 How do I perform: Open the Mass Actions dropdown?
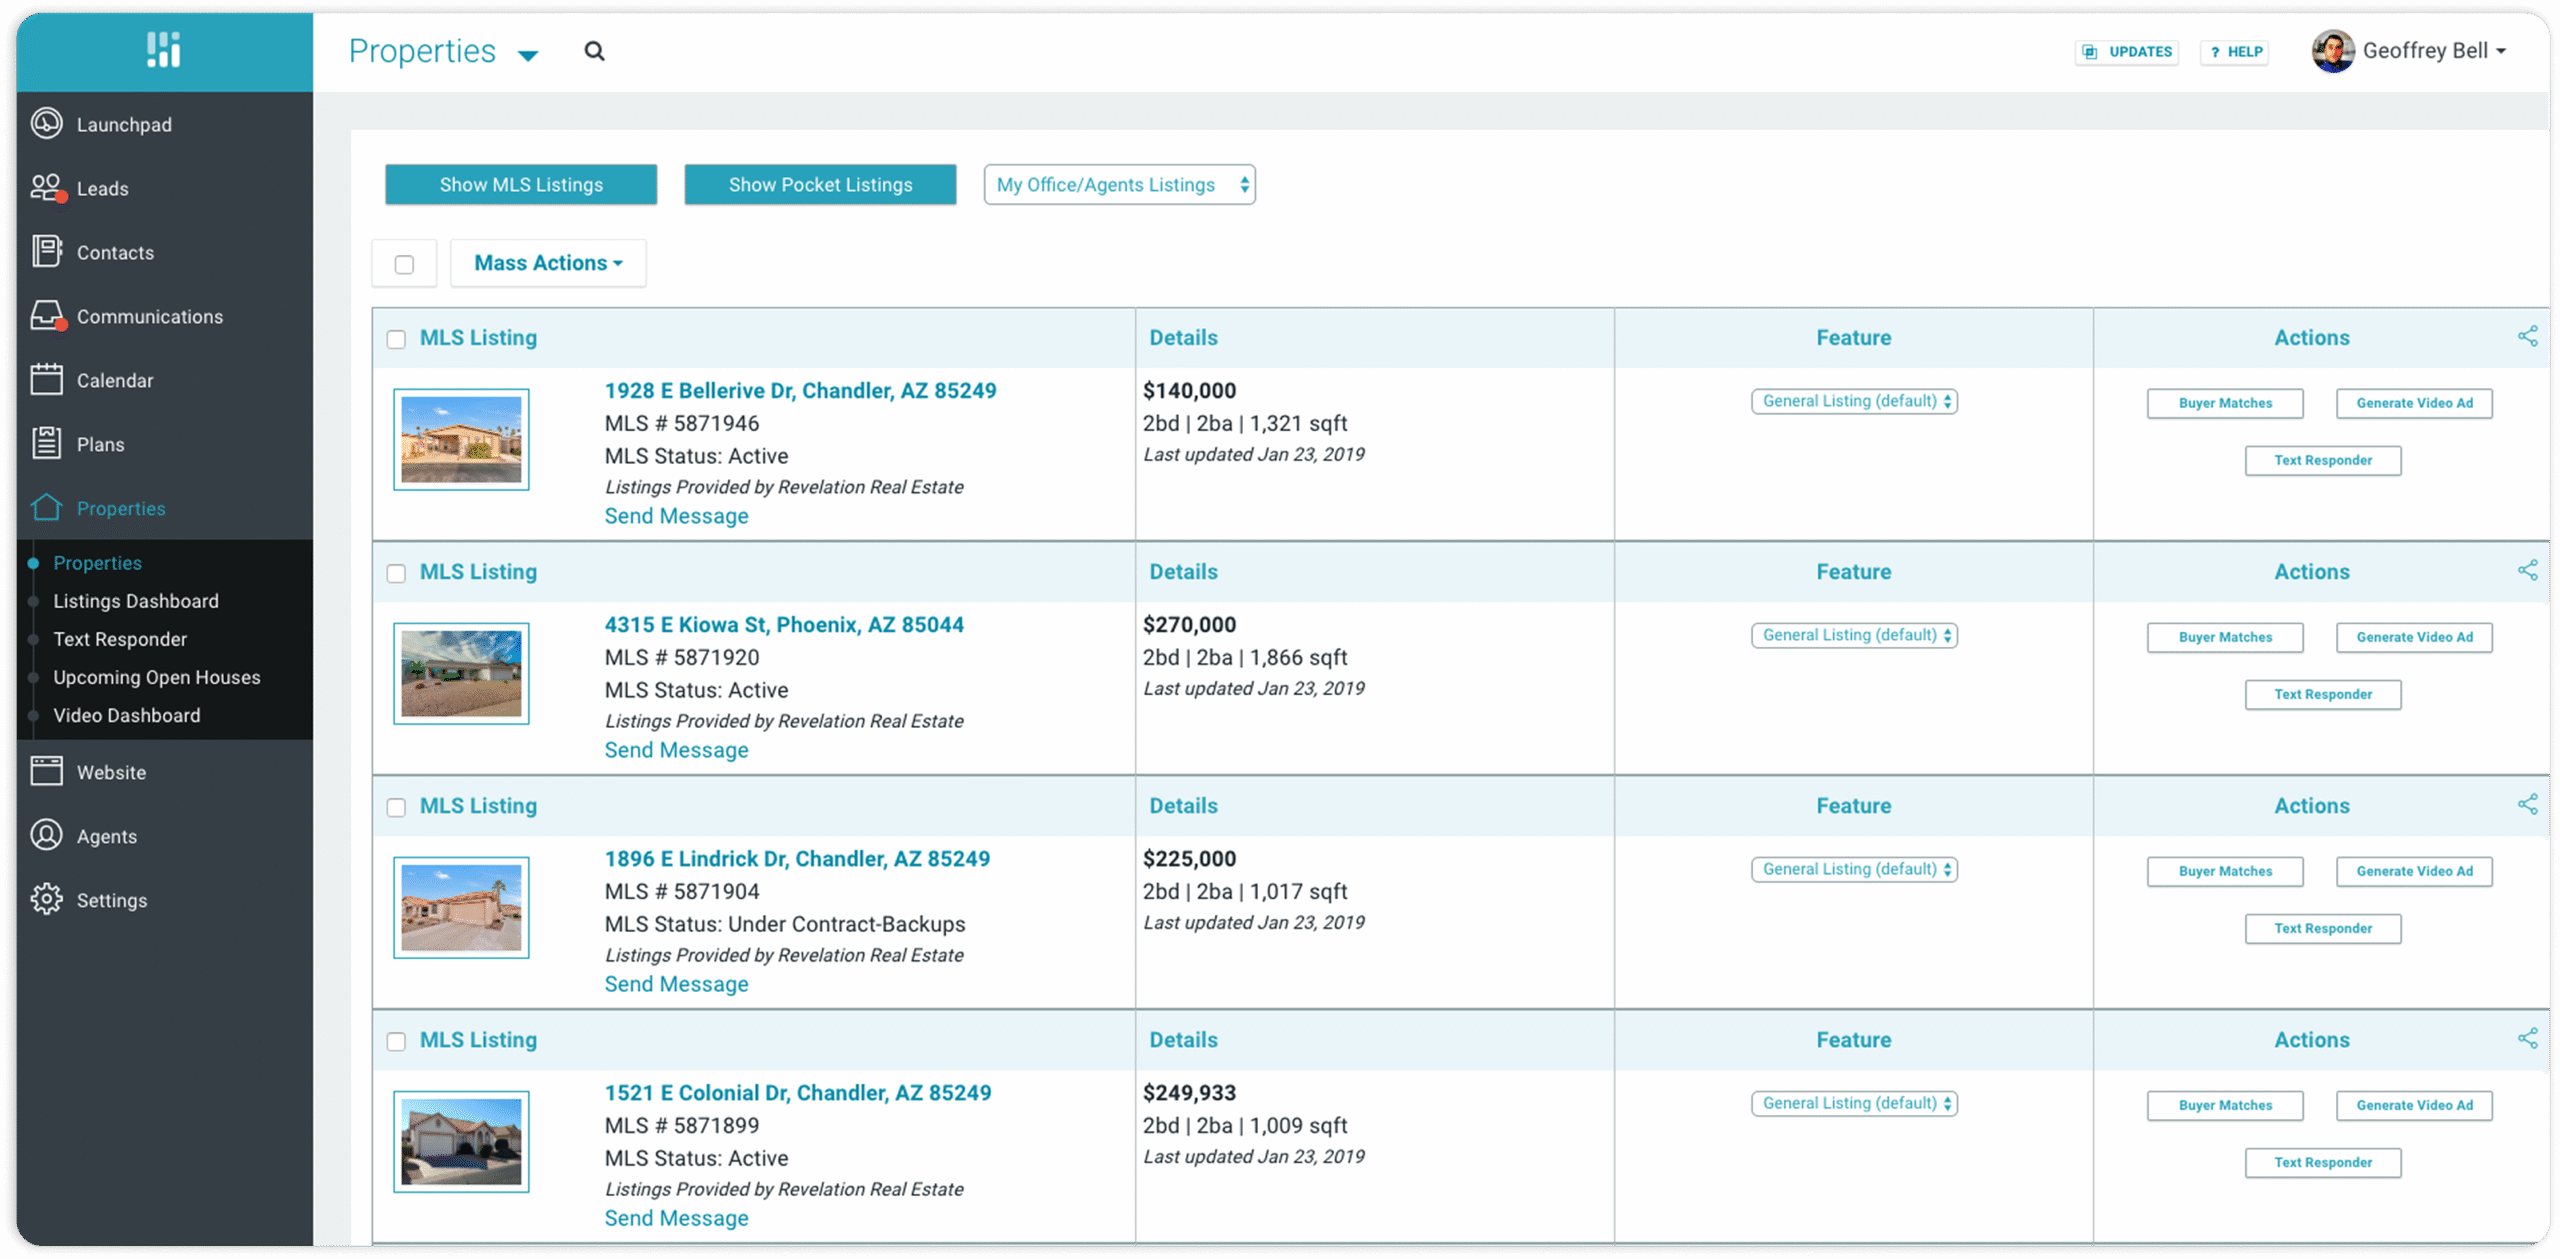tap(548, 263)
